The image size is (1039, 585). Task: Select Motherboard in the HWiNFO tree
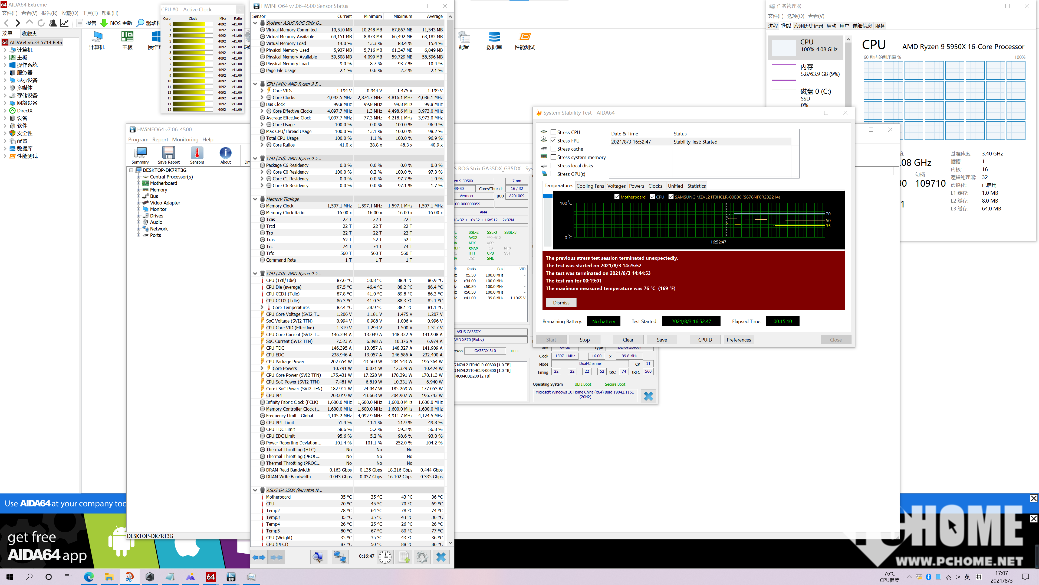(163, 184)
